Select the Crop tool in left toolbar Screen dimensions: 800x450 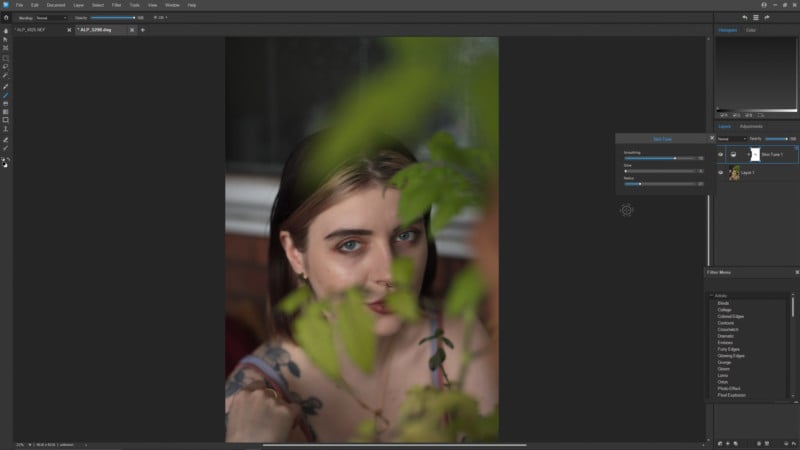click(6, 48)
